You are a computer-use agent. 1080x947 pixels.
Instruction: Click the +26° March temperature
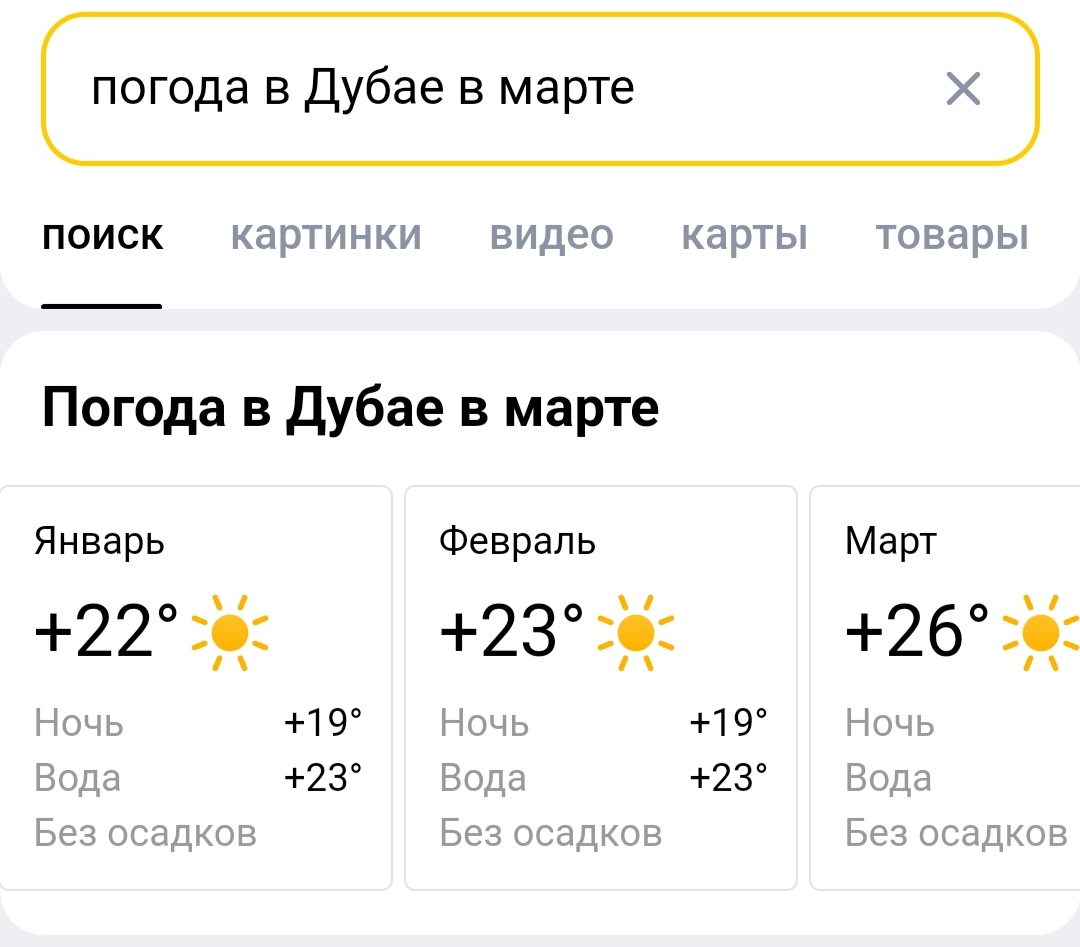click(917, 632)
